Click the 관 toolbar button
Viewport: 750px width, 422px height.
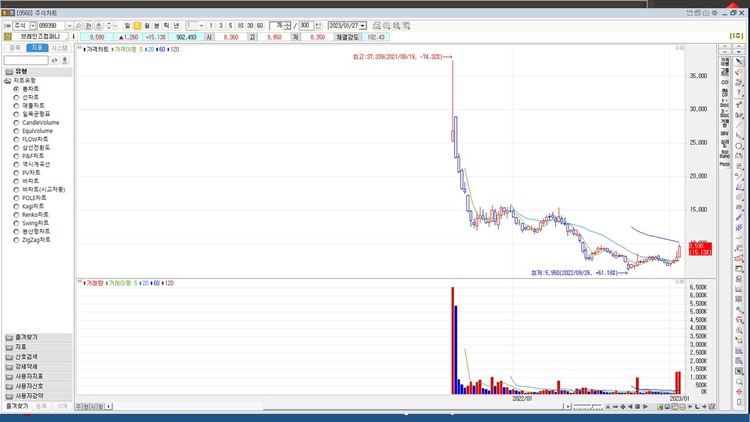tap(88, 26)
